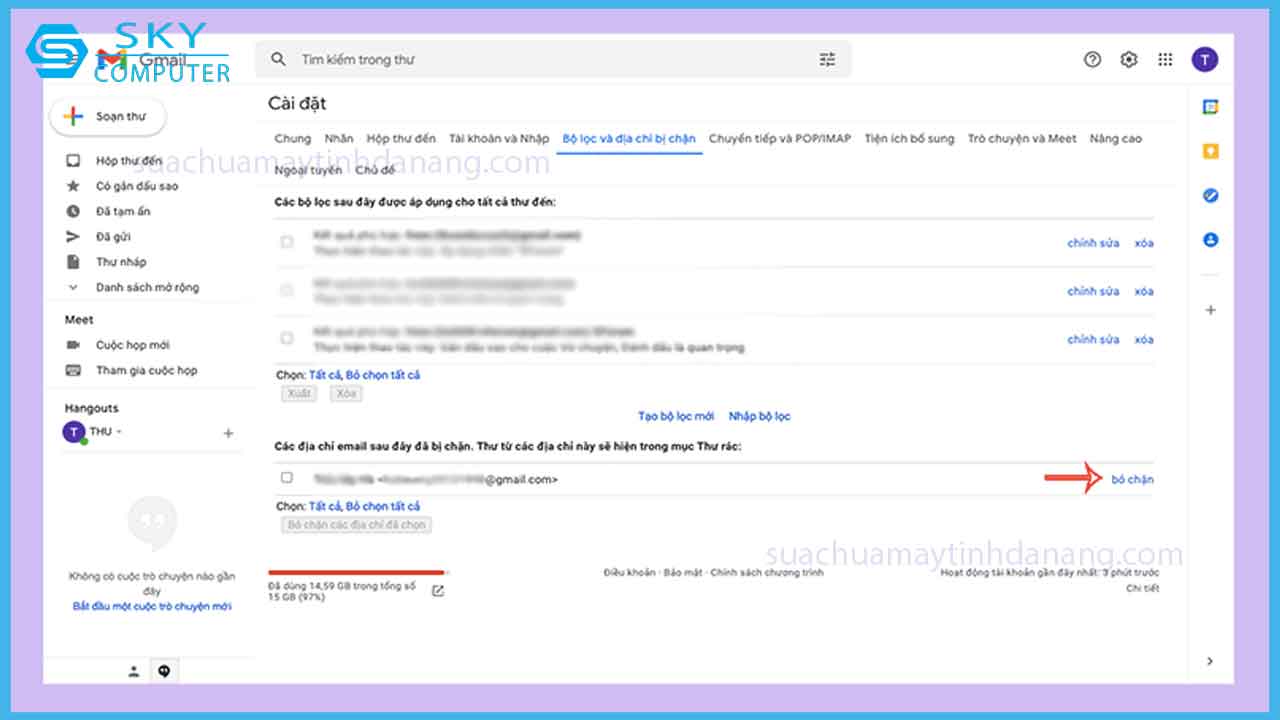Tick the second filter's checkbox
The height and width of the screenshot is (720, 1280).
(287, 290)
